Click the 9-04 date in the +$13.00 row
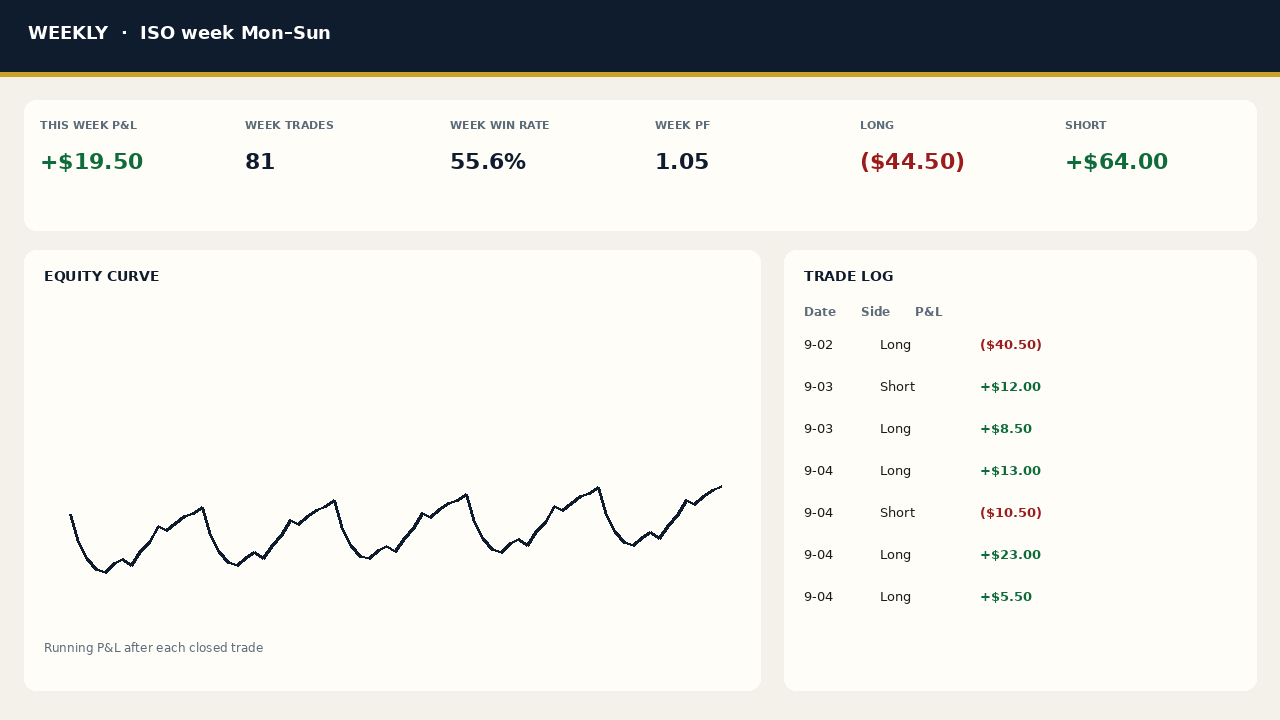This screenshot has height=720, width=1280. pos(818,471)
